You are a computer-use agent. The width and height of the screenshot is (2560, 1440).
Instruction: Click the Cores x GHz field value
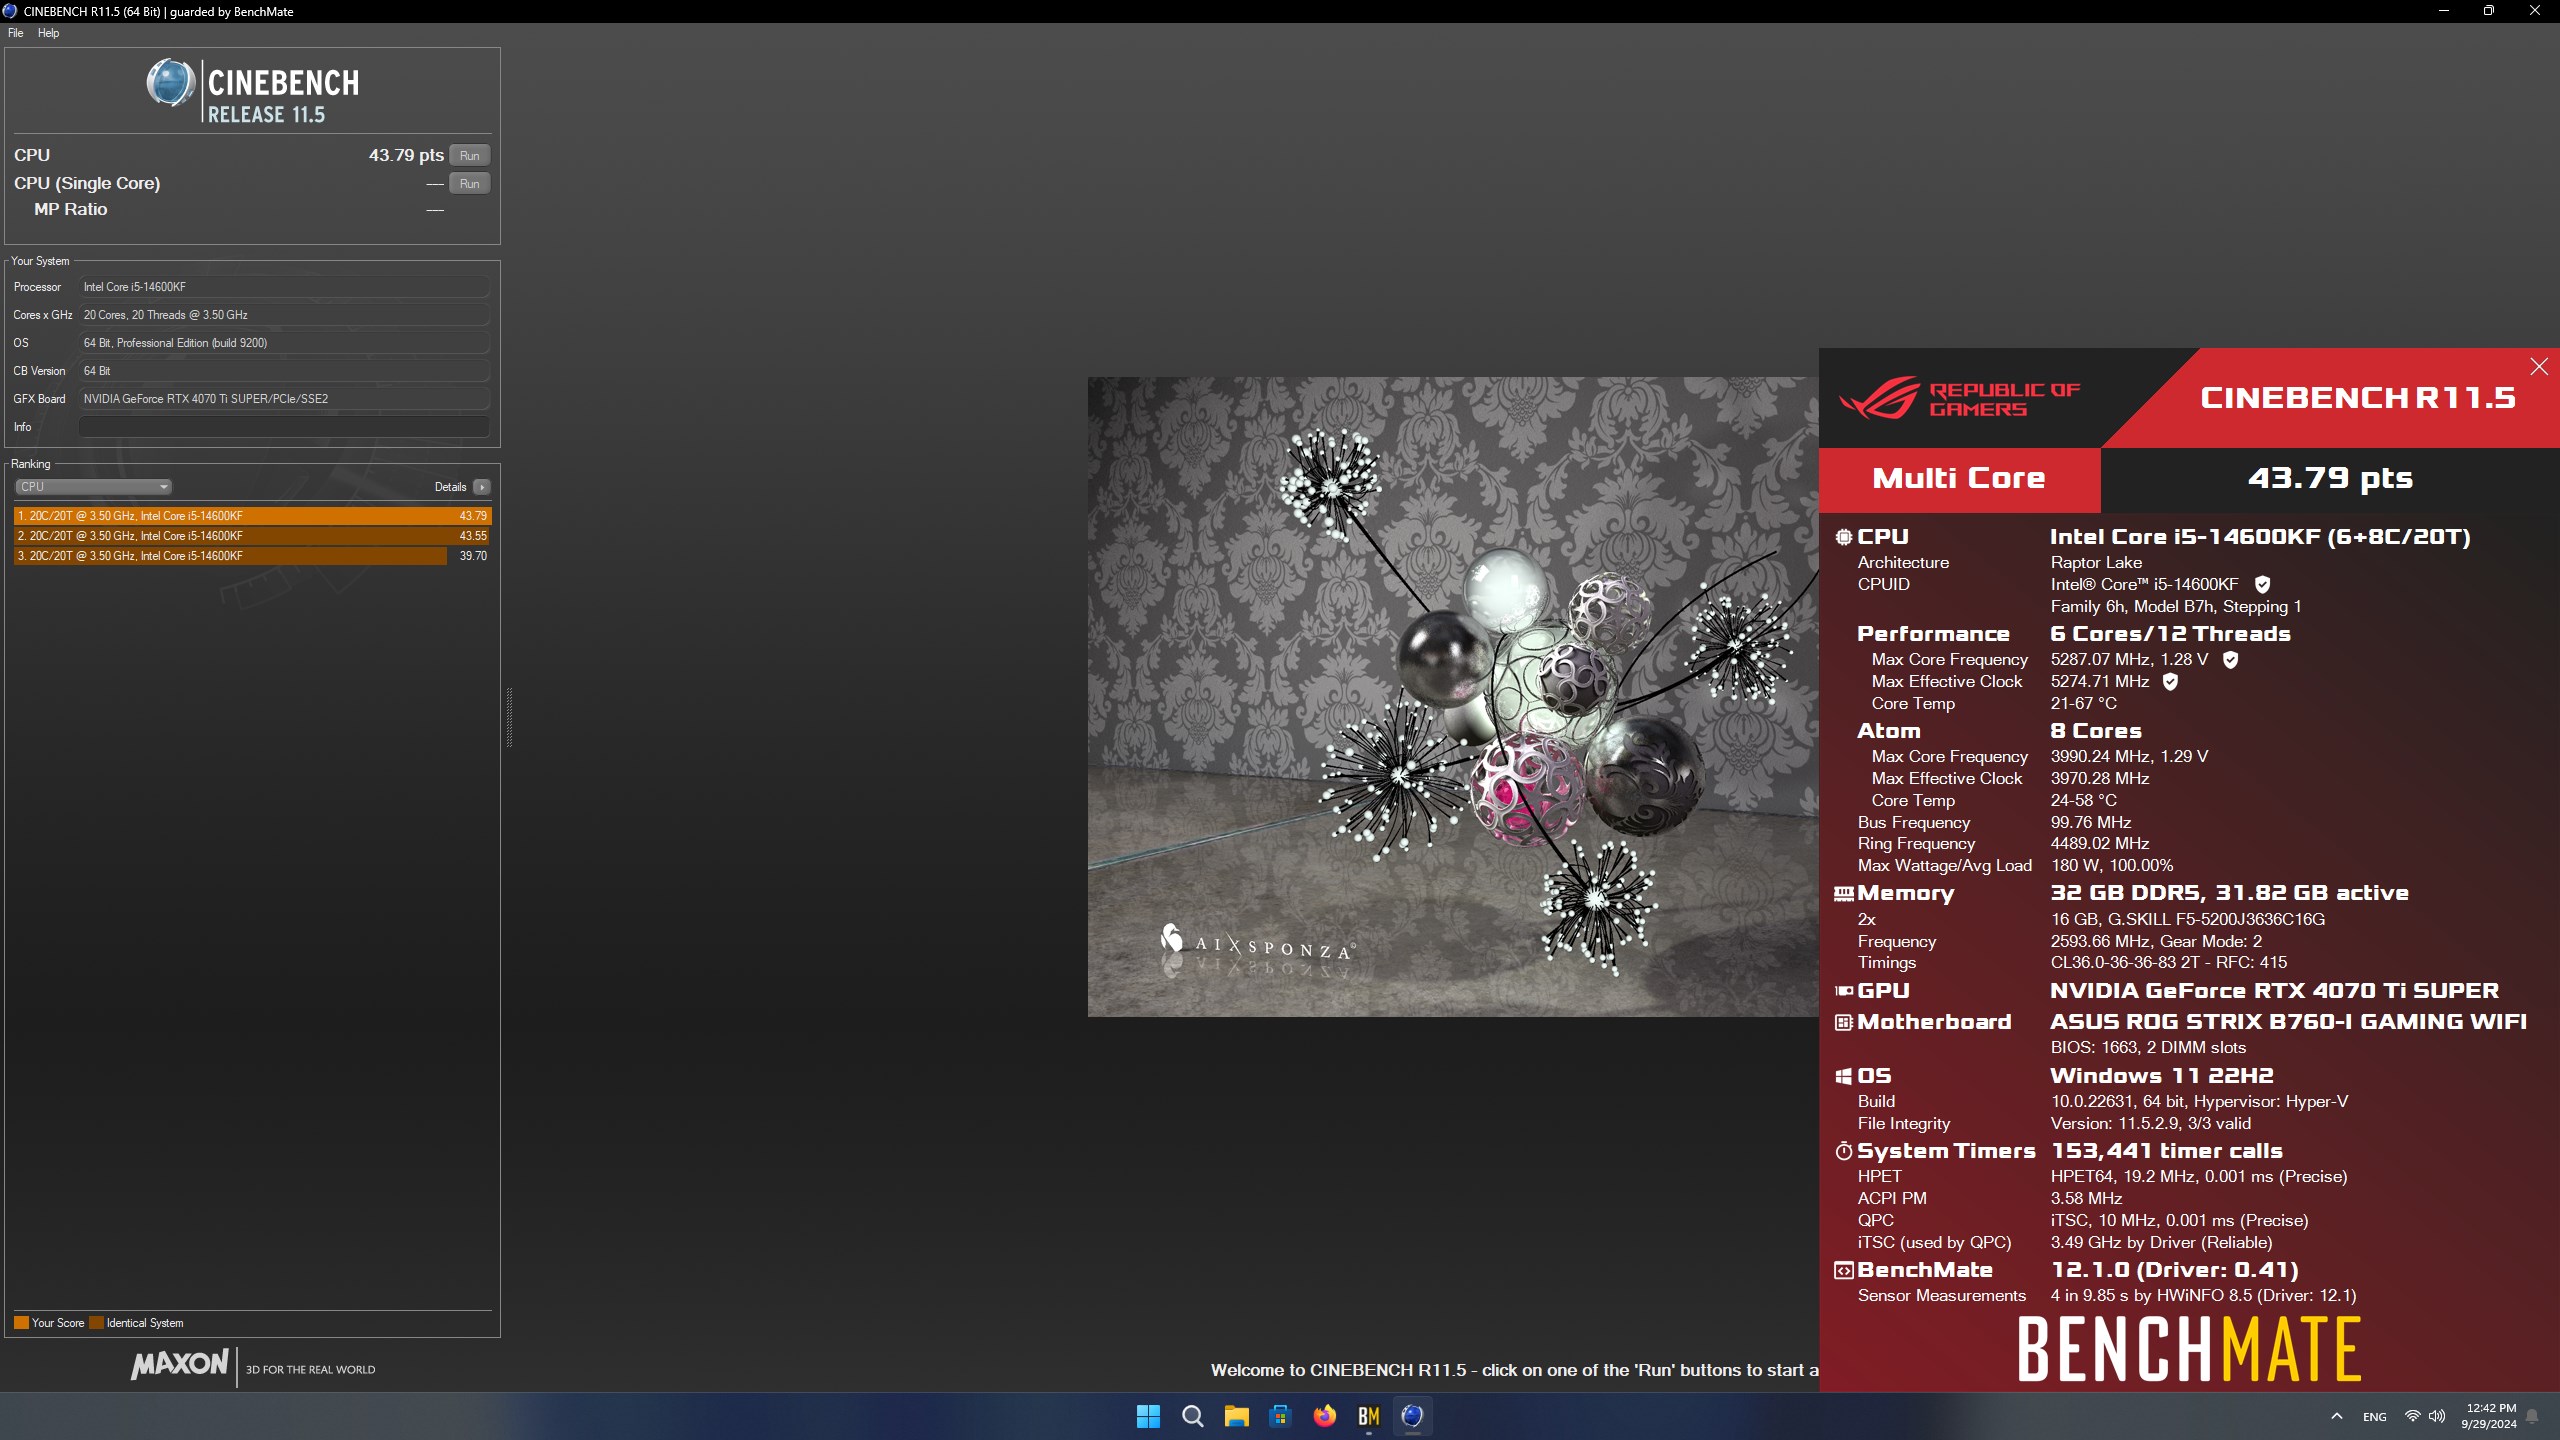pyautogui.click(x=284, y=315)
